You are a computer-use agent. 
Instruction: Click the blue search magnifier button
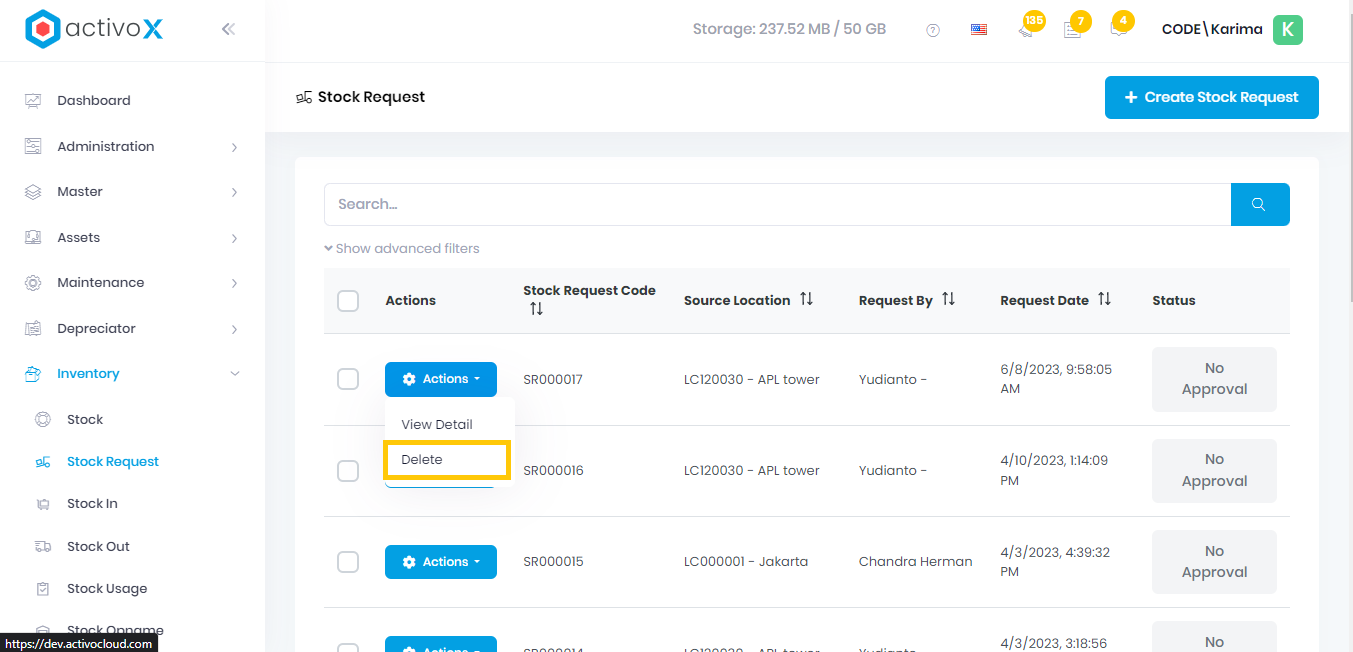tap(1259, 204)
